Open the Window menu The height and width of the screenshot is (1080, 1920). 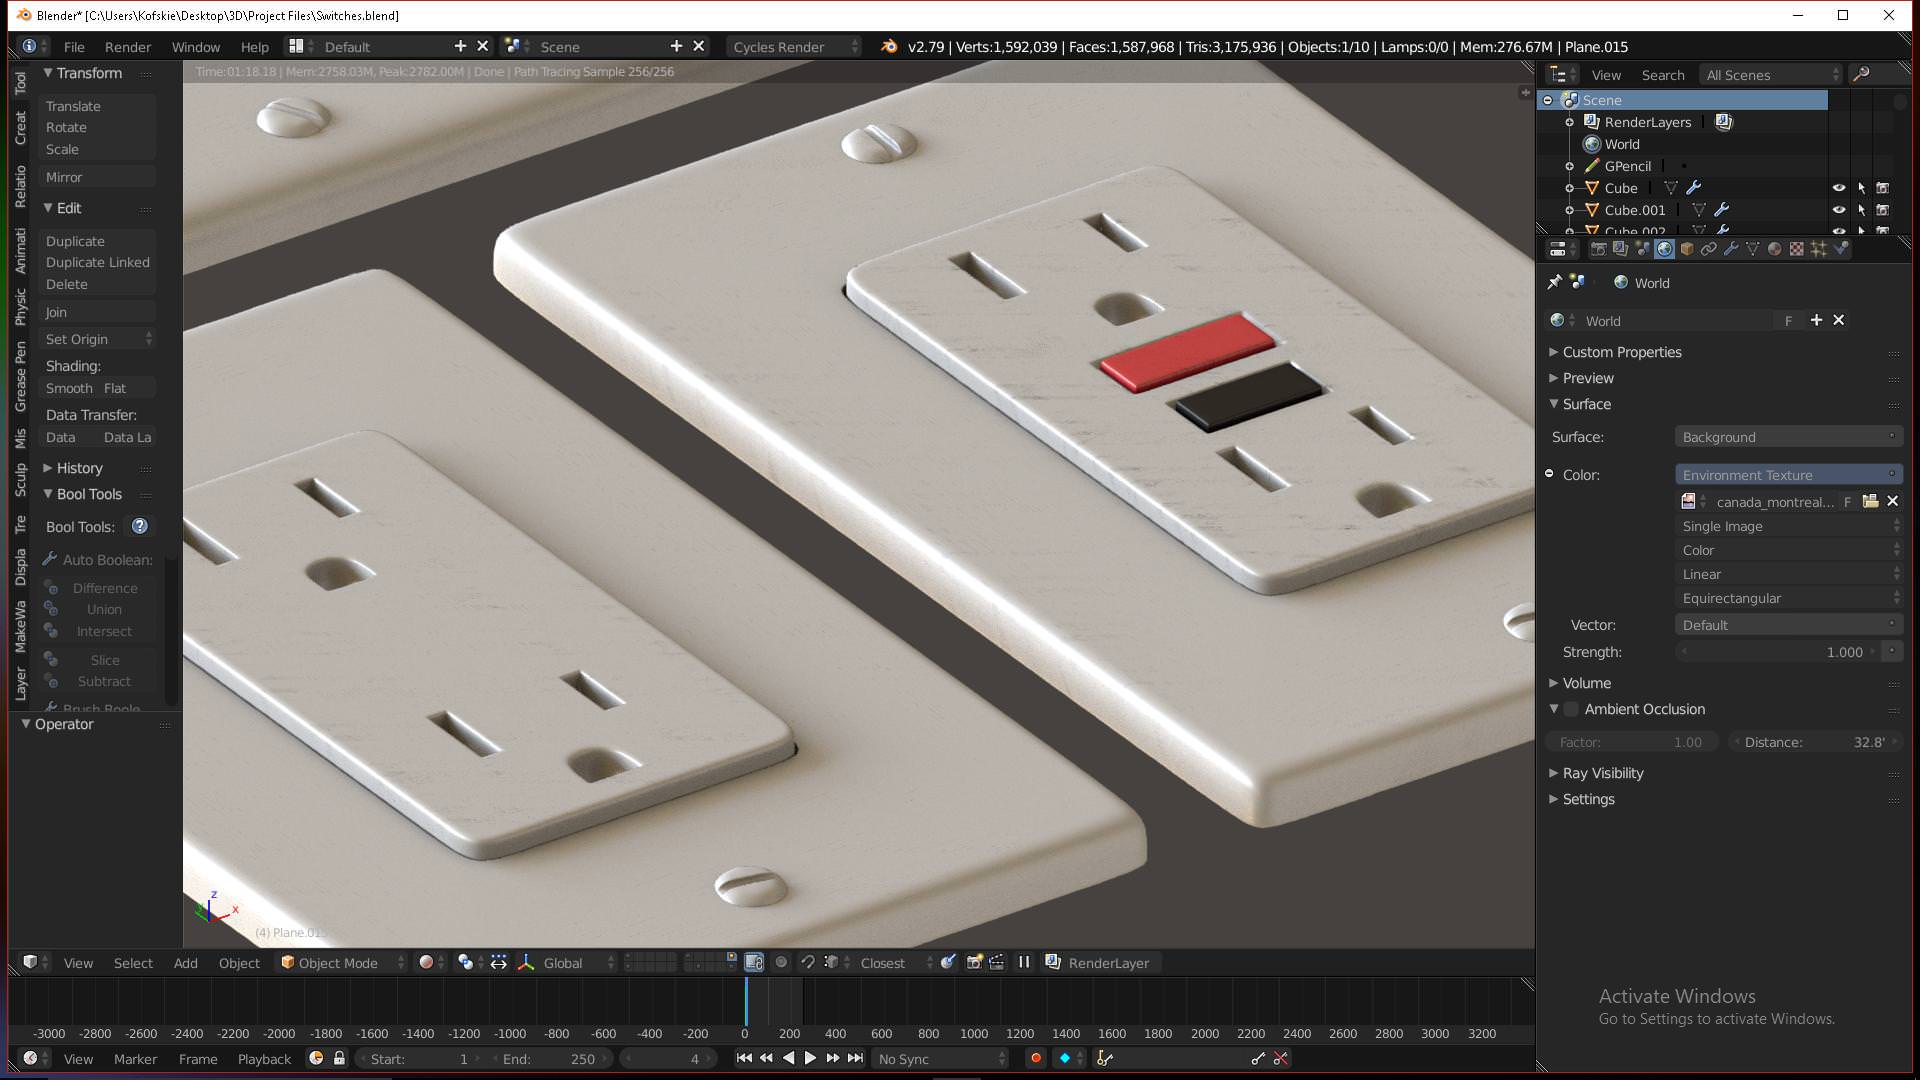coord(195,46)
